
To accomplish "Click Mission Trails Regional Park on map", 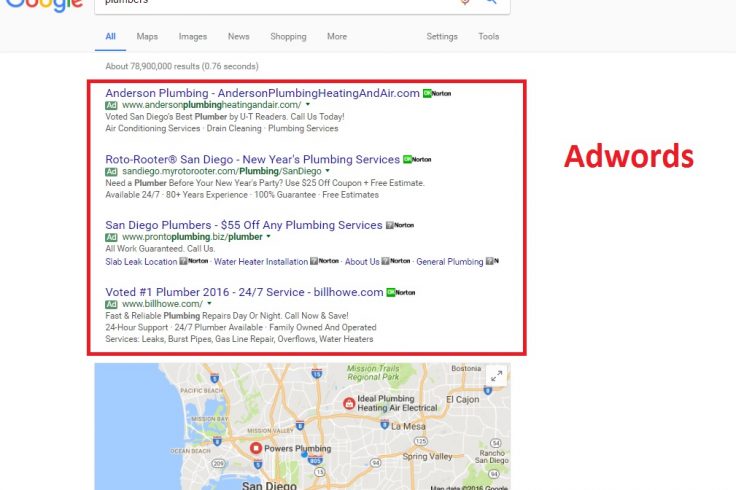I will coord(373,373).
